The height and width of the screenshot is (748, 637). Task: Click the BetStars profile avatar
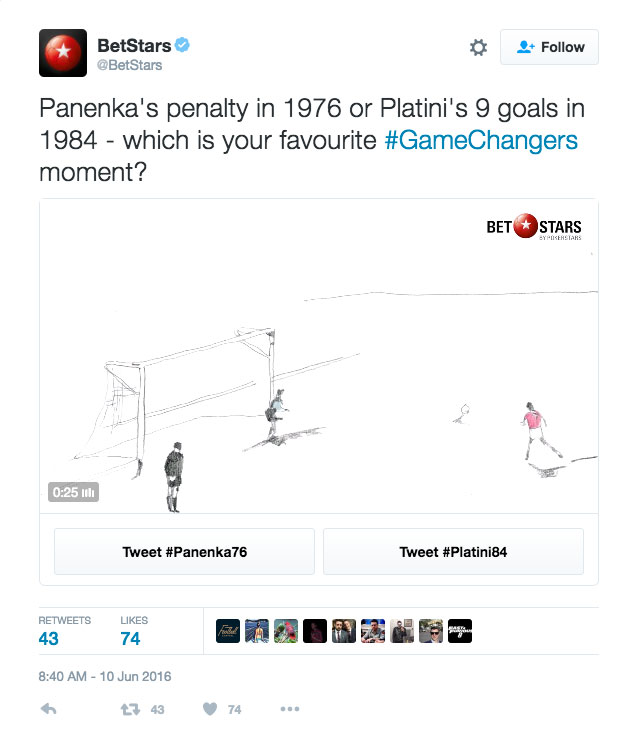62,53
